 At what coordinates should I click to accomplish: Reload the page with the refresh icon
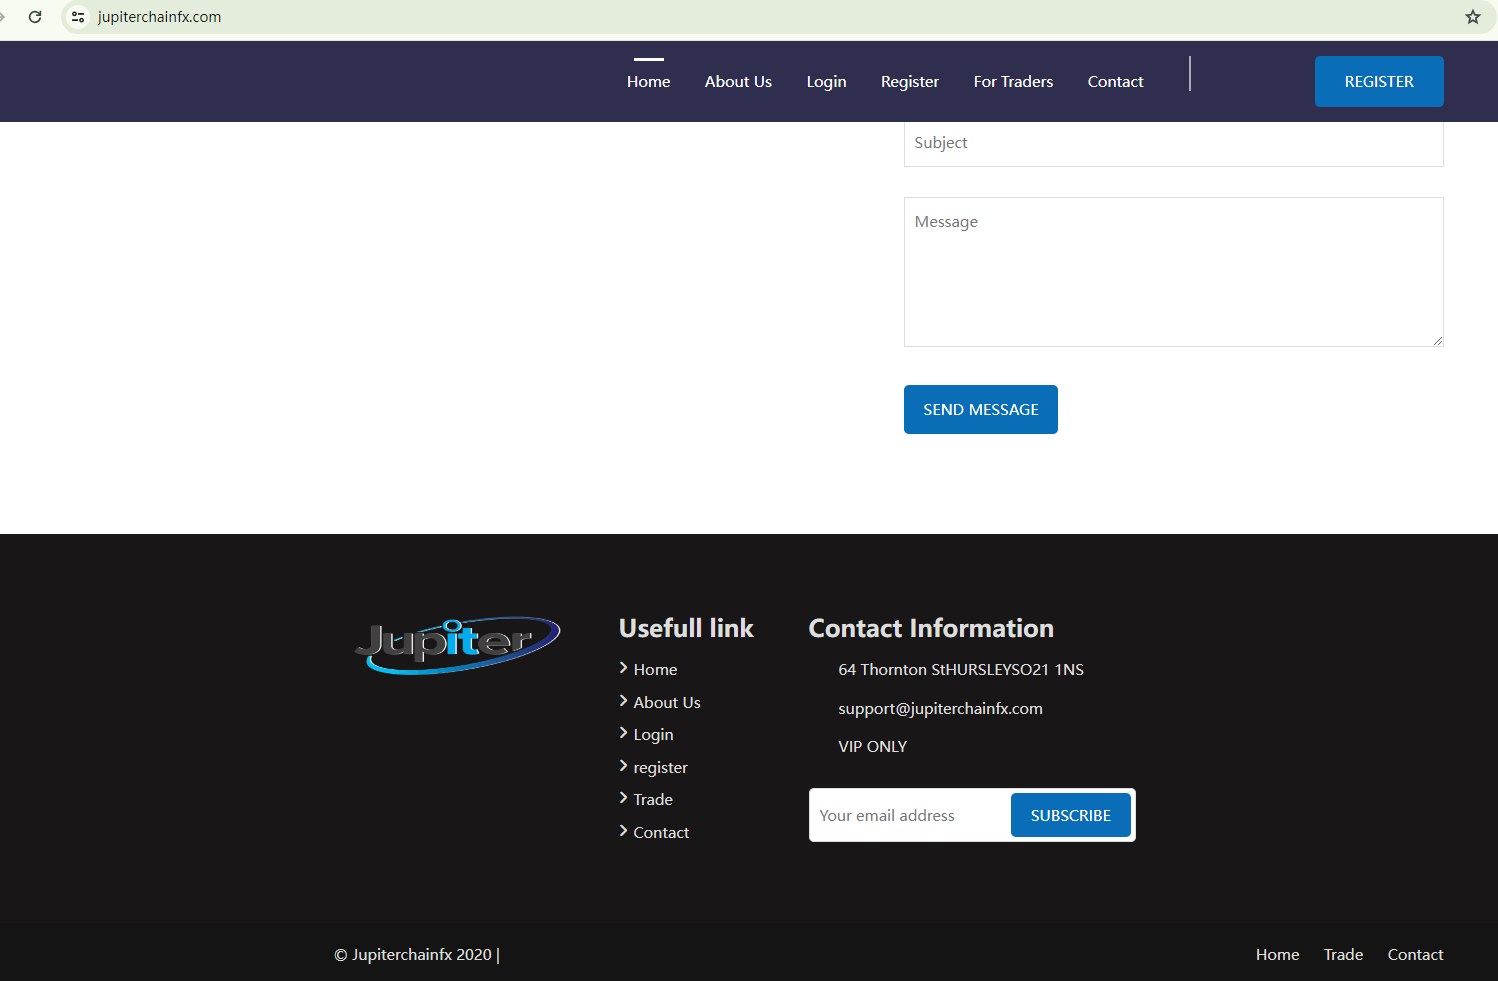[35, 17]
